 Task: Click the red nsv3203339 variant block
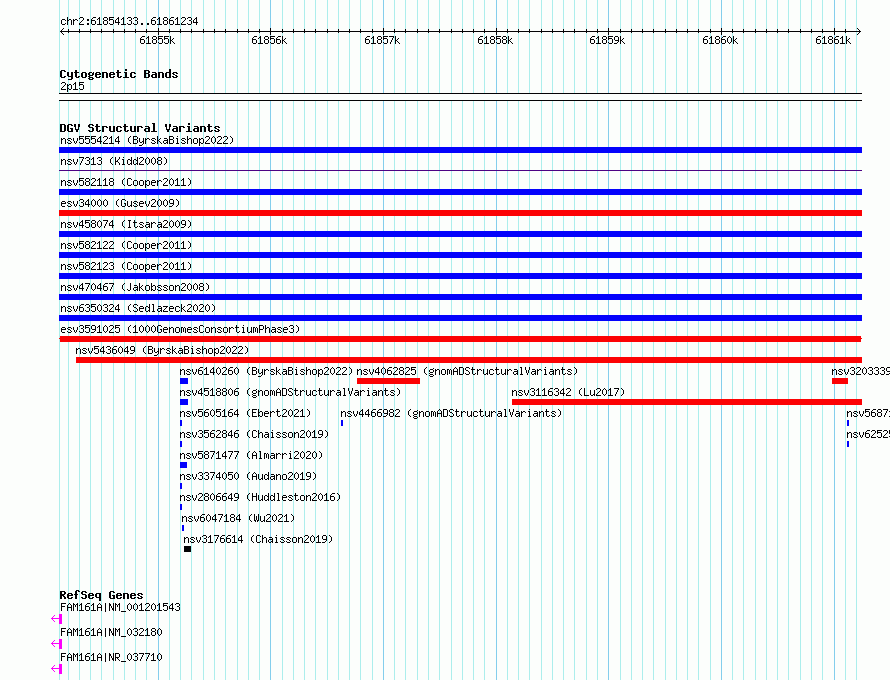tap(840, 381)
